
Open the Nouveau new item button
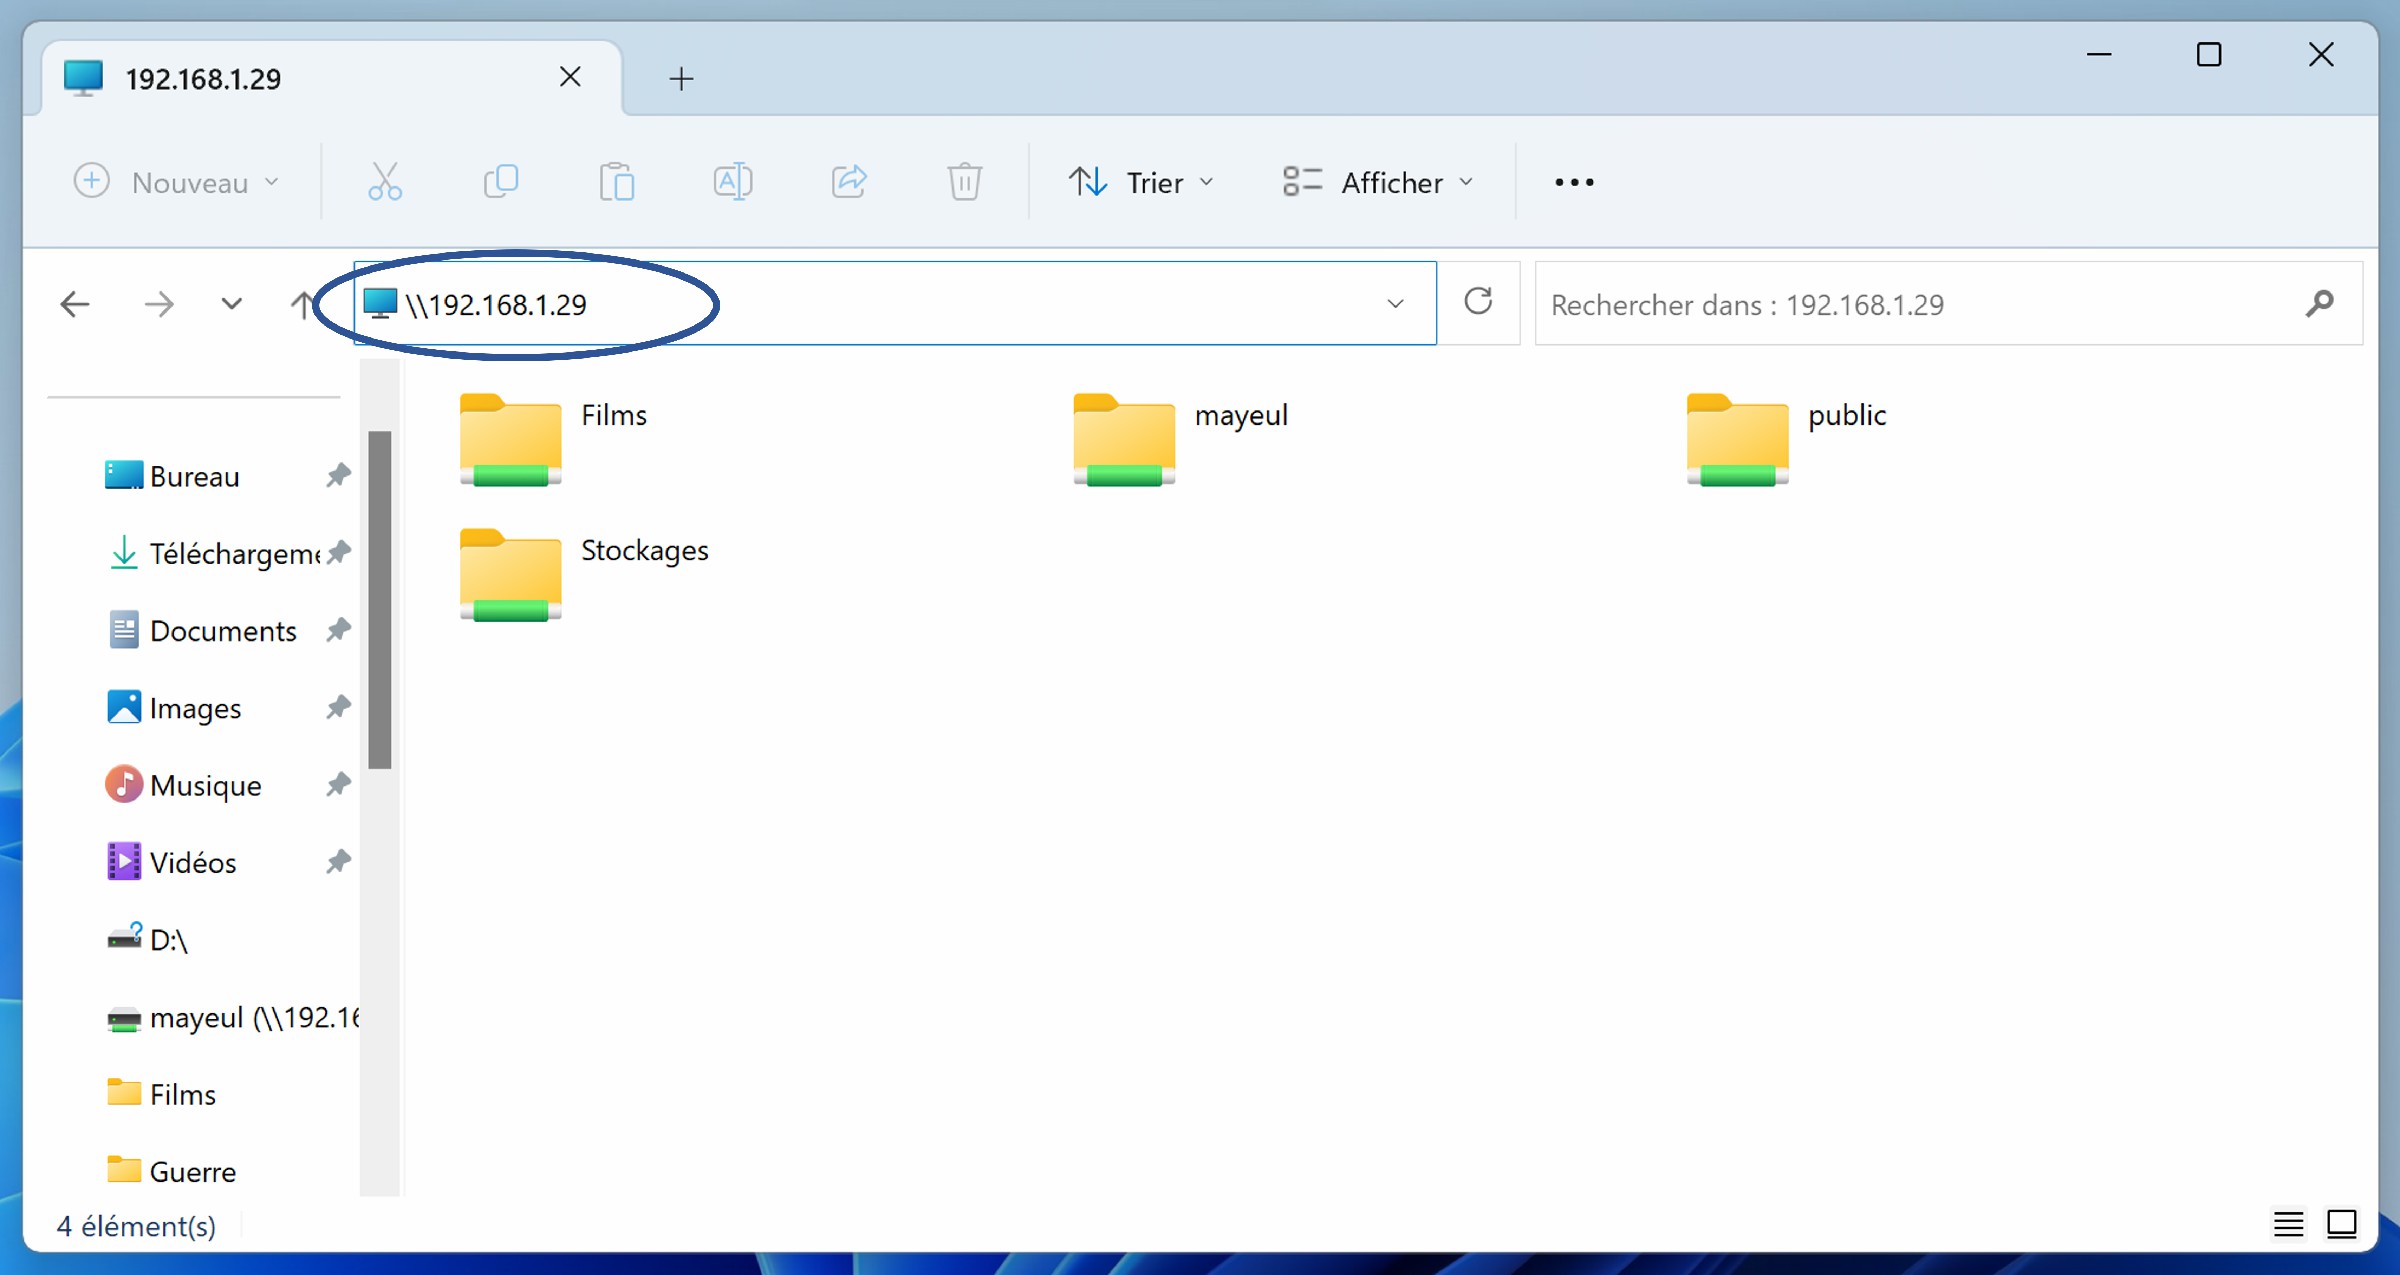(x=177, y=182)
